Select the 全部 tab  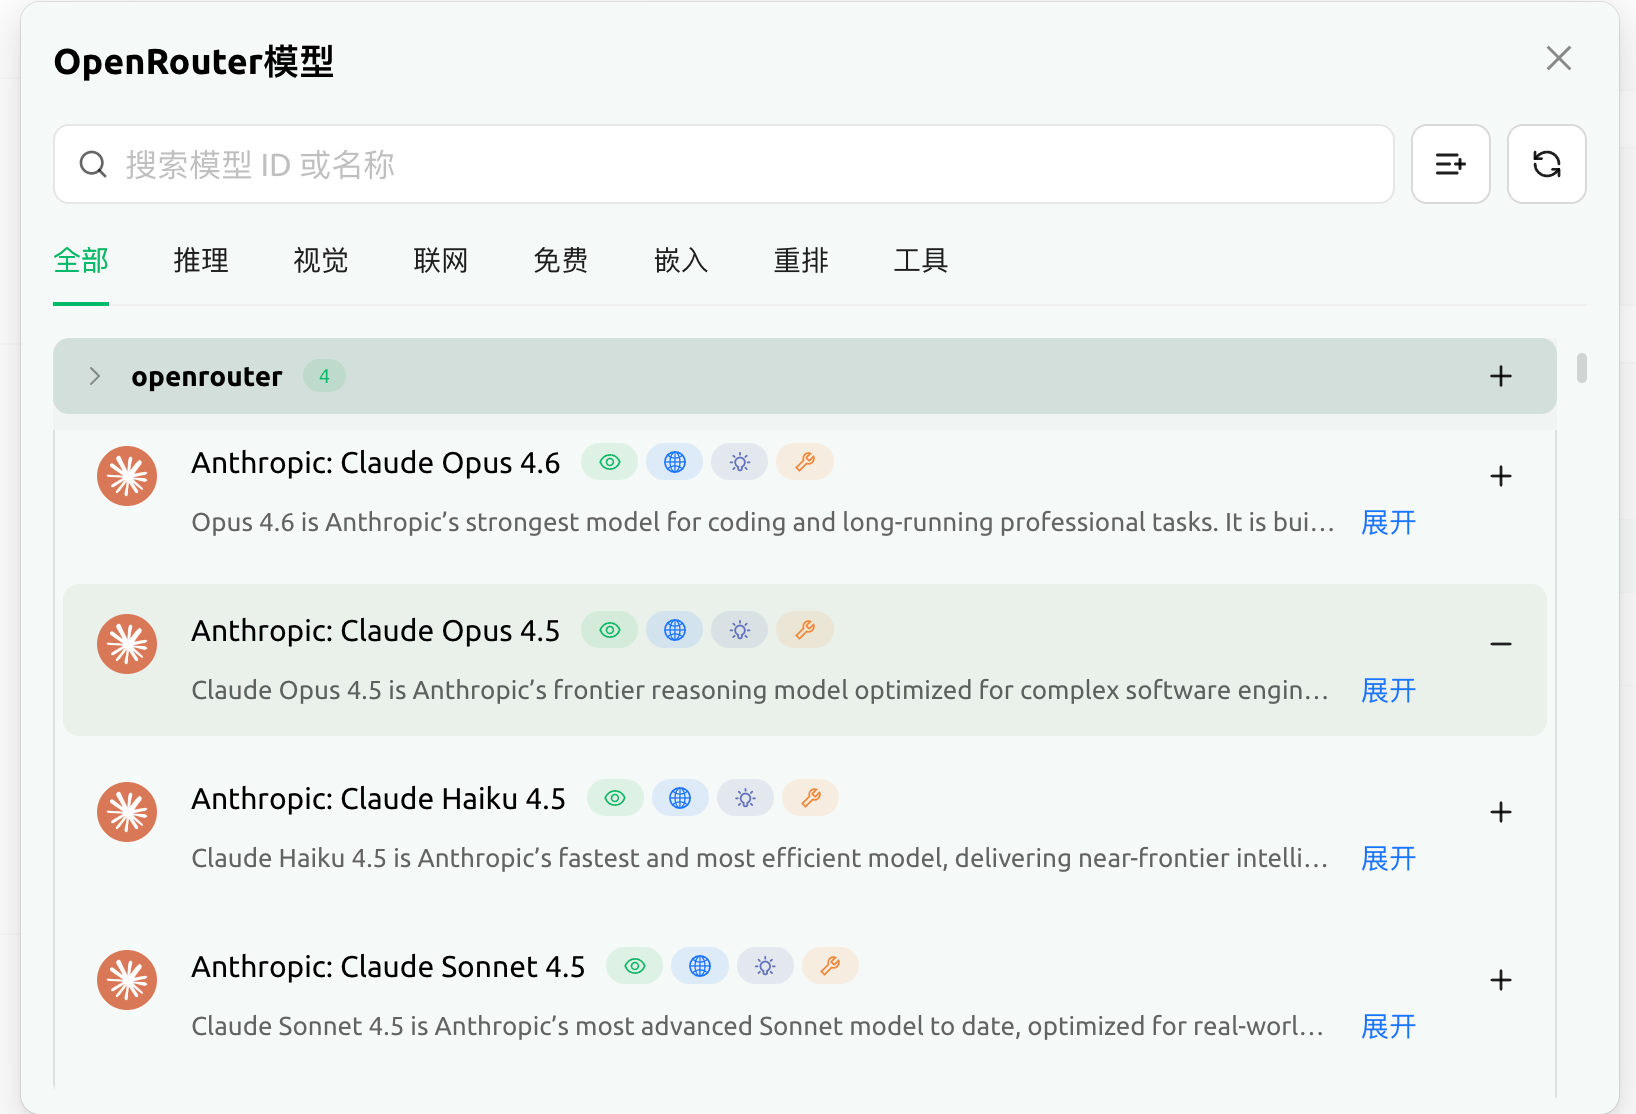tap(81, 261)
